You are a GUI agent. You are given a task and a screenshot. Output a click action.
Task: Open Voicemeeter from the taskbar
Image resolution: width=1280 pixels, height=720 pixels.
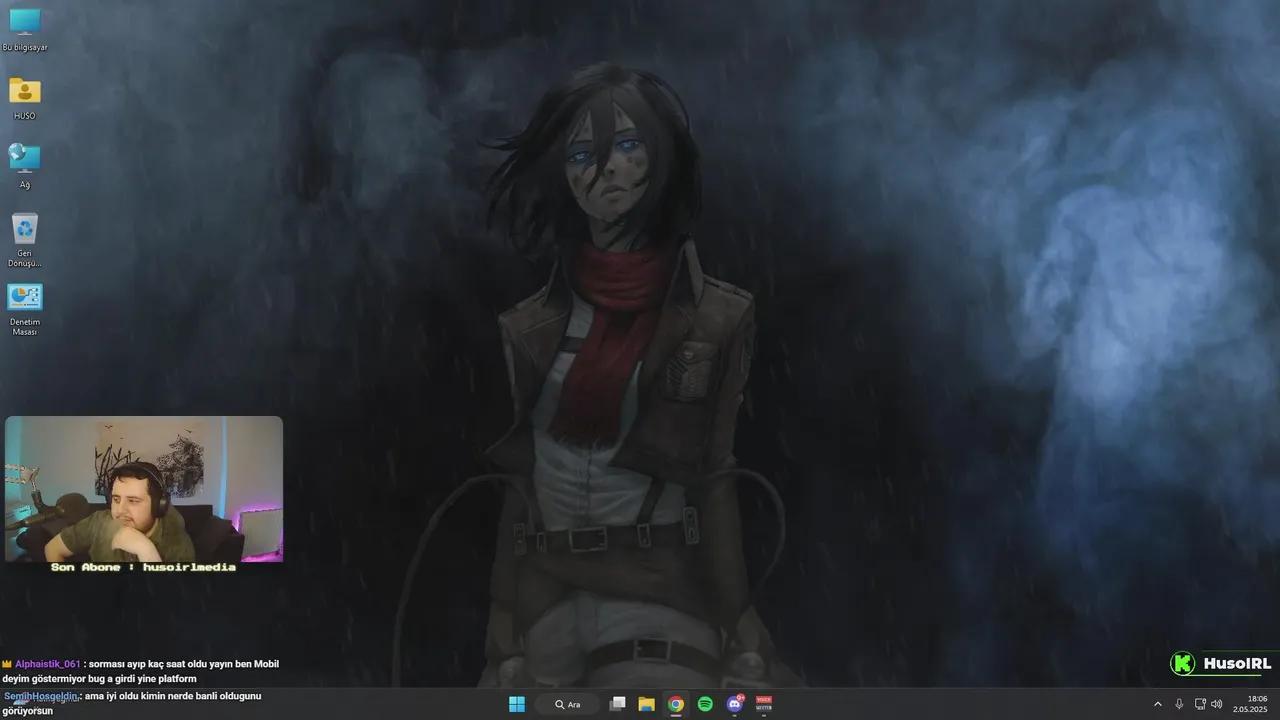click(764, 704)
